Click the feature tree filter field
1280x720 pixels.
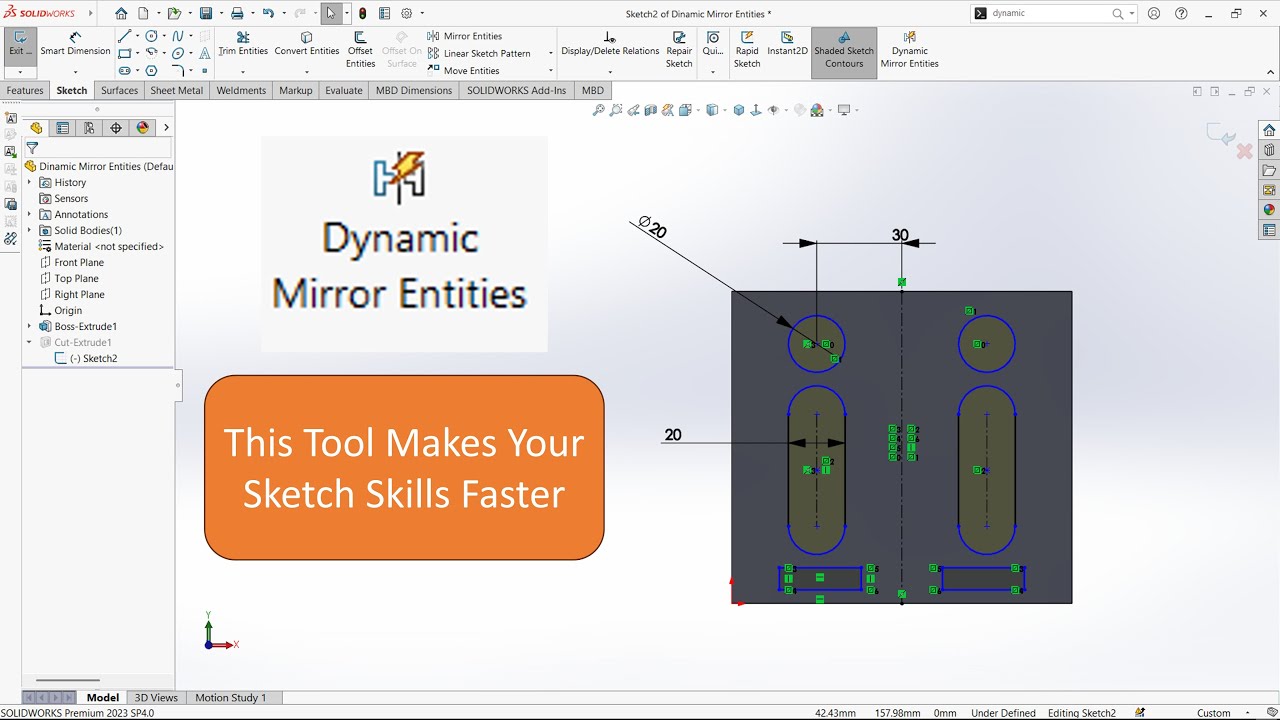point(98,148)
